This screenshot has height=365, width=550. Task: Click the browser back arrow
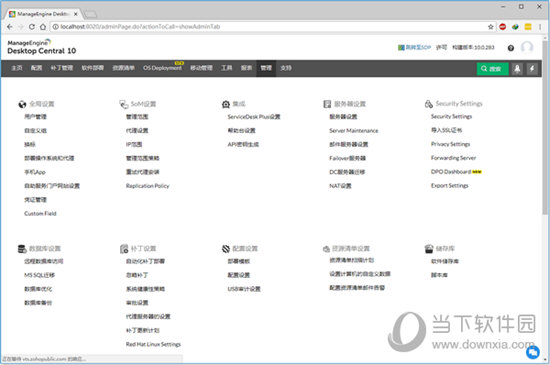(x=9, y=27)
